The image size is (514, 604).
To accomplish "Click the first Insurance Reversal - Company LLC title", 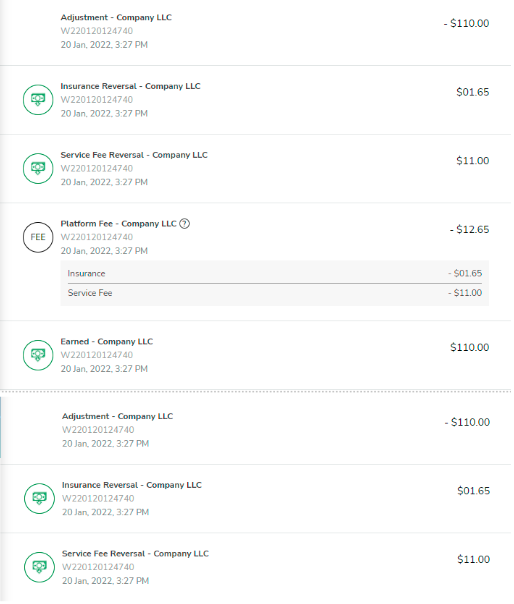I will 131,87.
